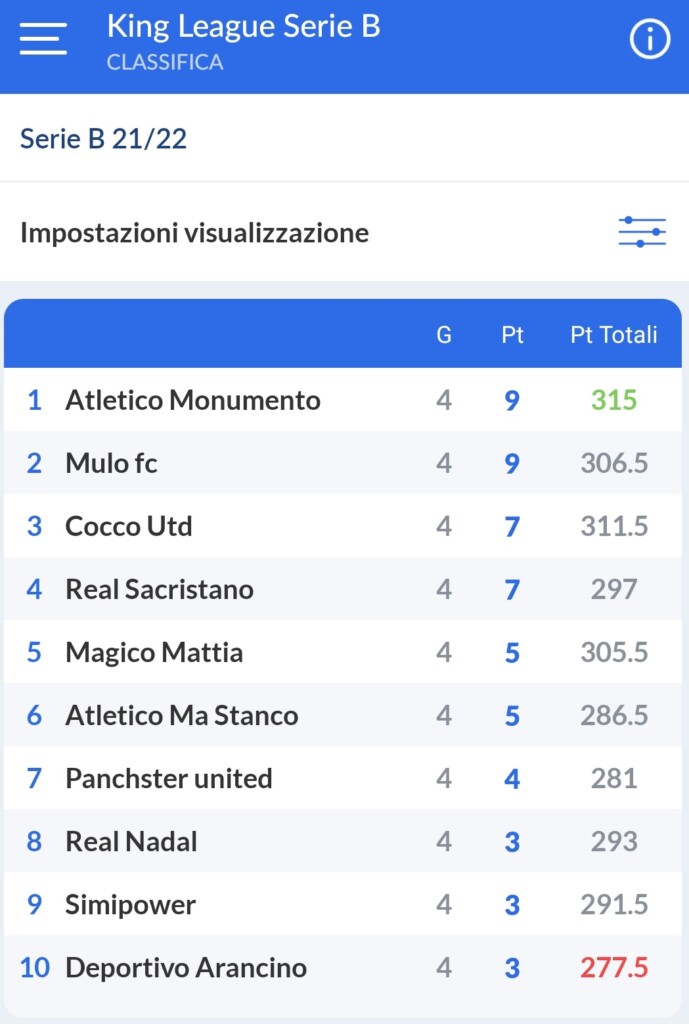The width and height of the screenshot is (689, 1024).
Task: Sort standings by the G column header
Action: tap(443, 335)
